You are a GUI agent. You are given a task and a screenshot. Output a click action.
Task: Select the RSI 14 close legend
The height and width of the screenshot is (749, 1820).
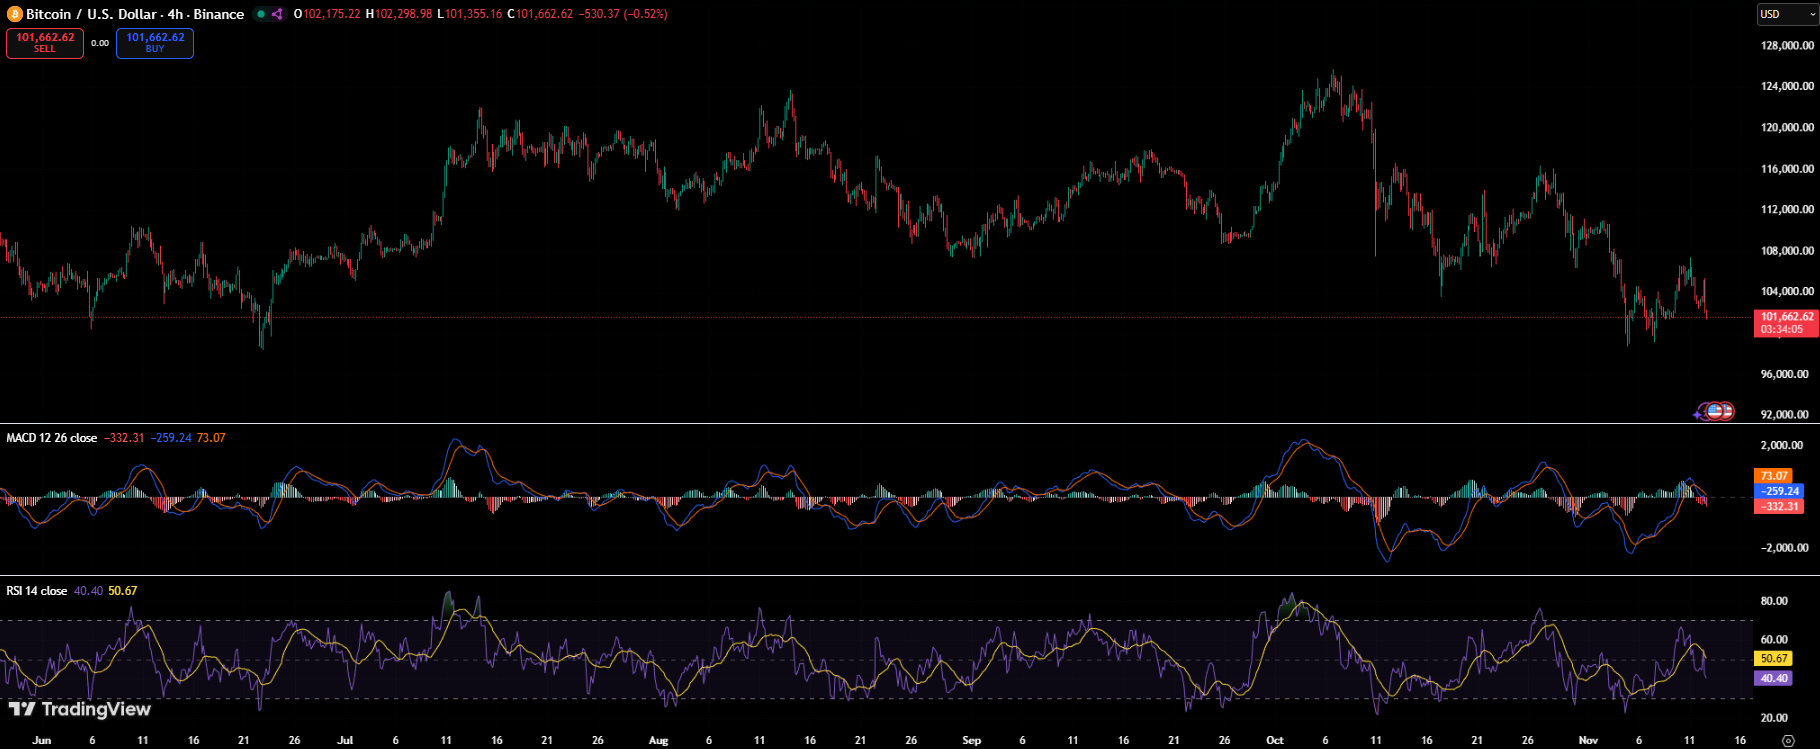pos(37,591)
